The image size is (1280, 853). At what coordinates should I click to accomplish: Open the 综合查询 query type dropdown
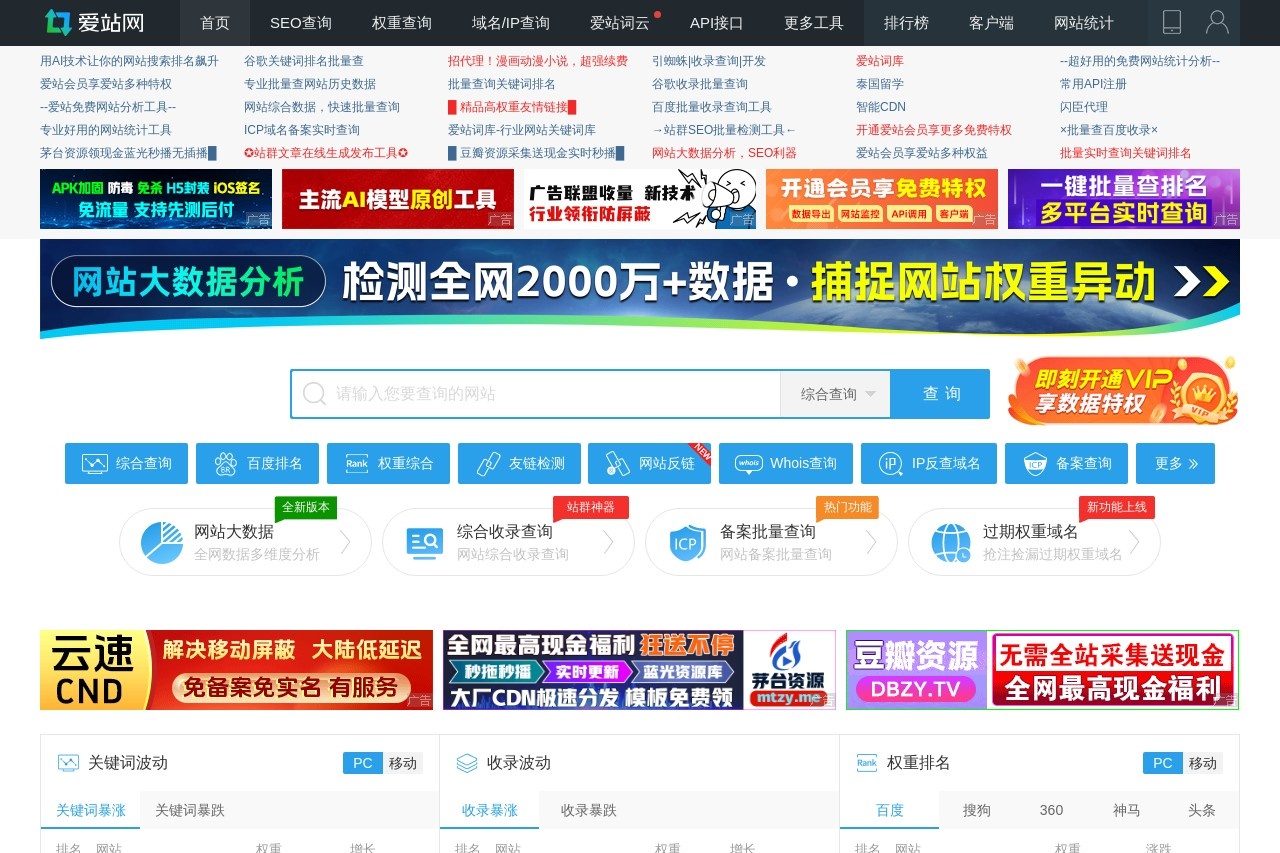coord(836,394)
